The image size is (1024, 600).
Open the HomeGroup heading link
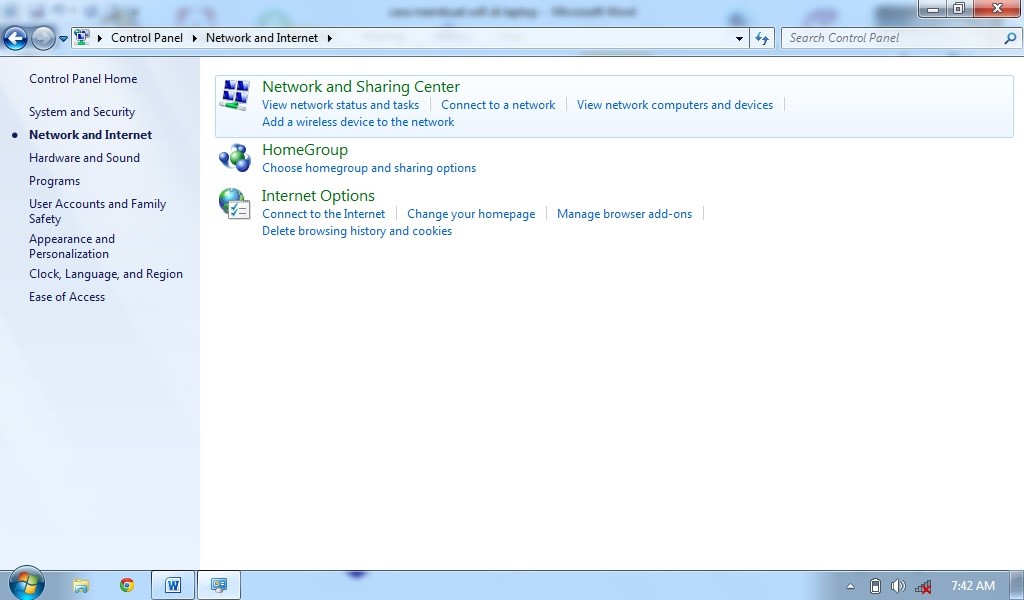click(305, 150)
